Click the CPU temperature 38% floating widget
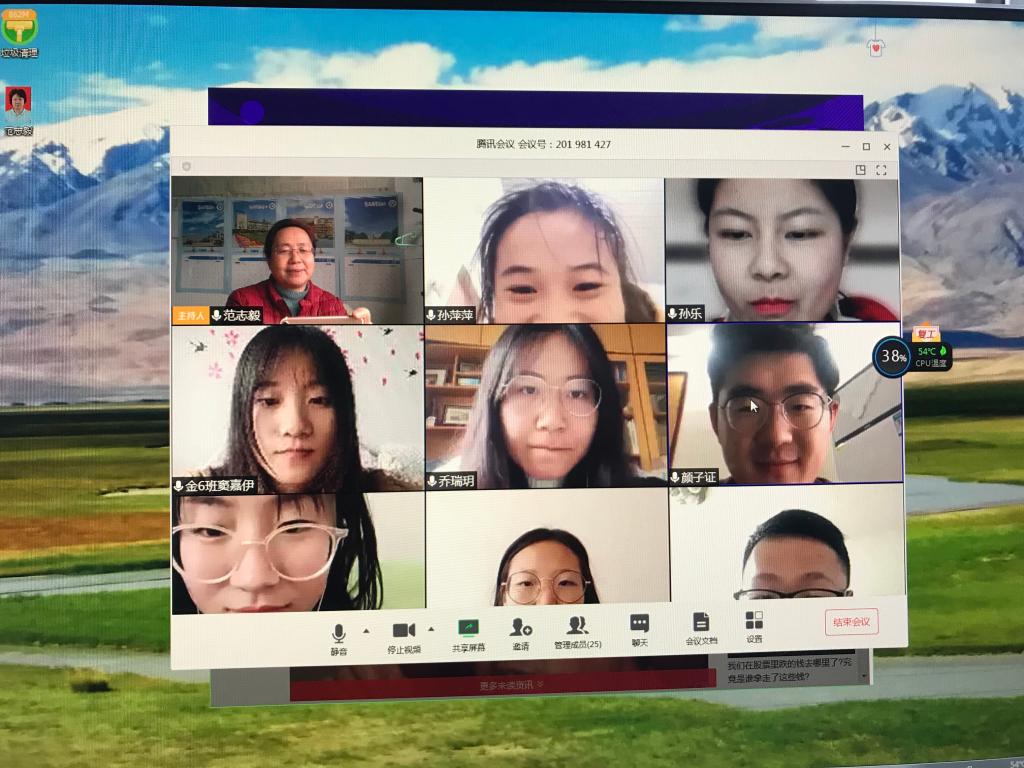Viewport: 1024px width, 768px height. point(892,357)
